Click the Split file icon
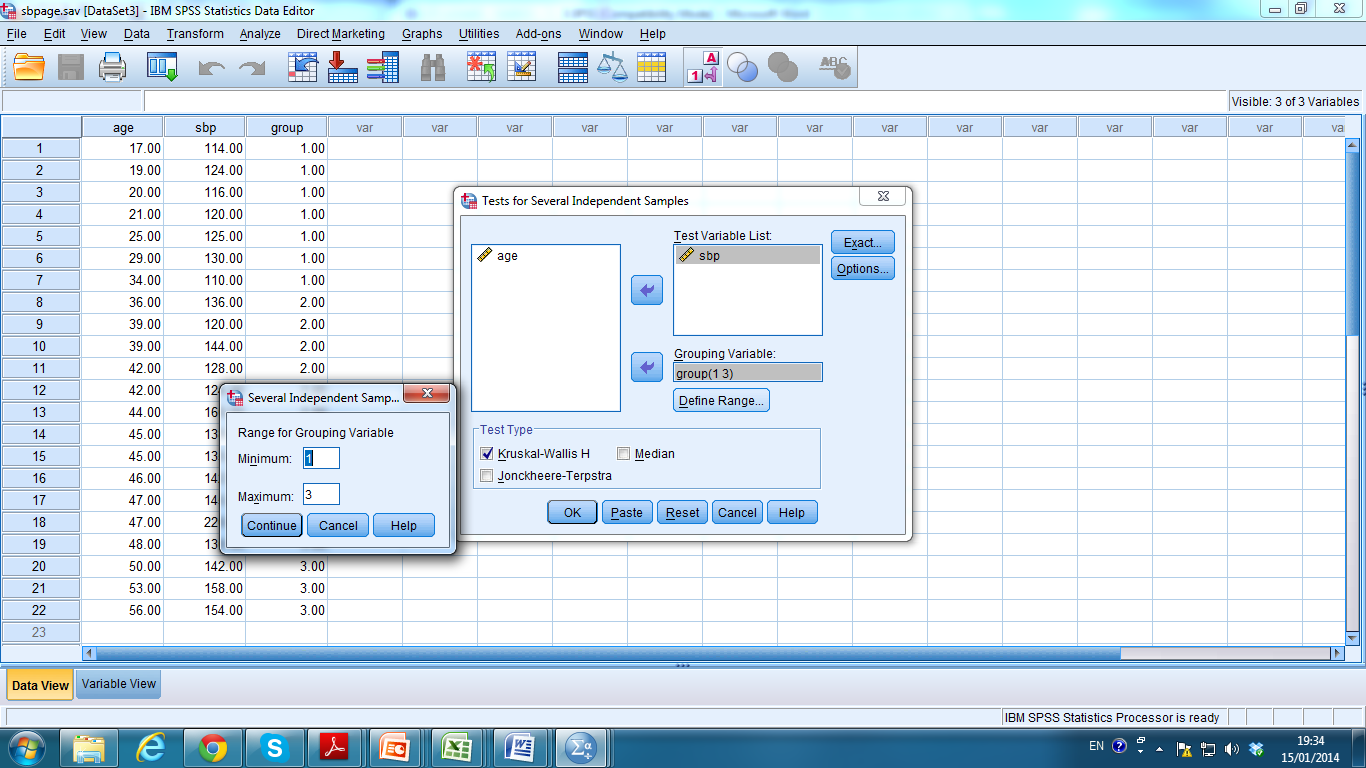1366x768 pixels. 573,67
